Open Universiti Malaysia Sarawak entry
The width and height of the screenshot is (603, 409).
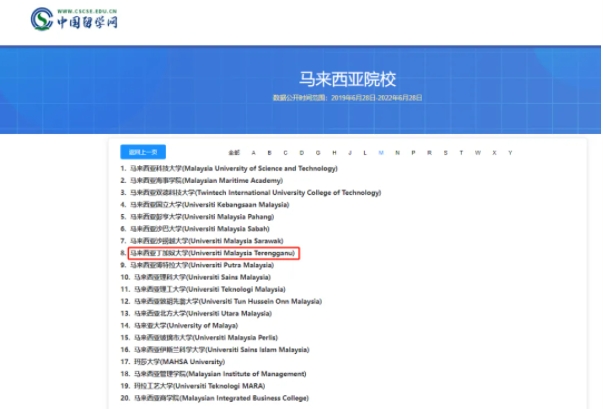click(x=207, y=241)
